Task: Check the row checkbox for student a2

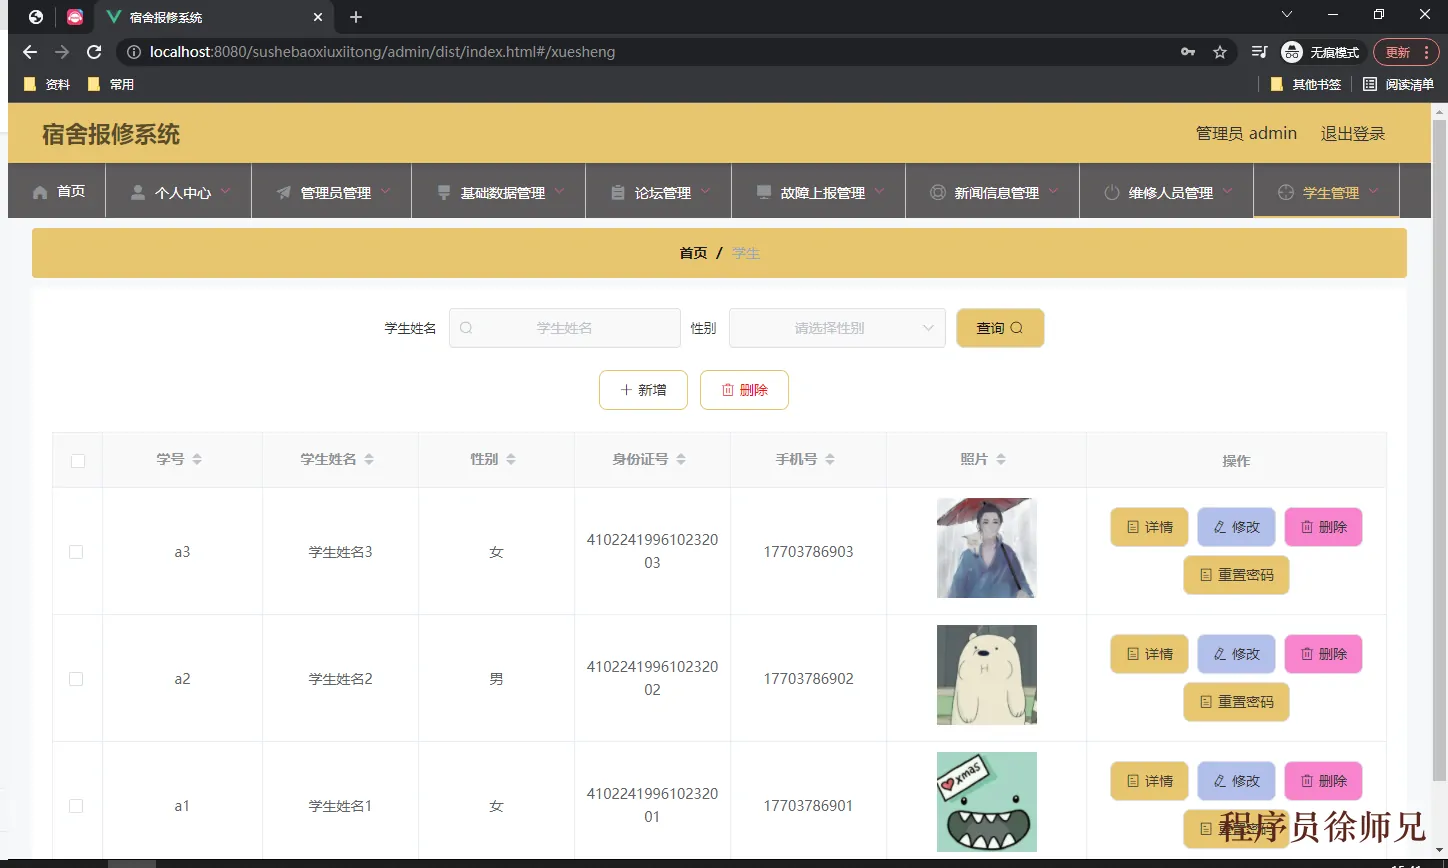Action: pyautogui.click(x=76, y=679)
